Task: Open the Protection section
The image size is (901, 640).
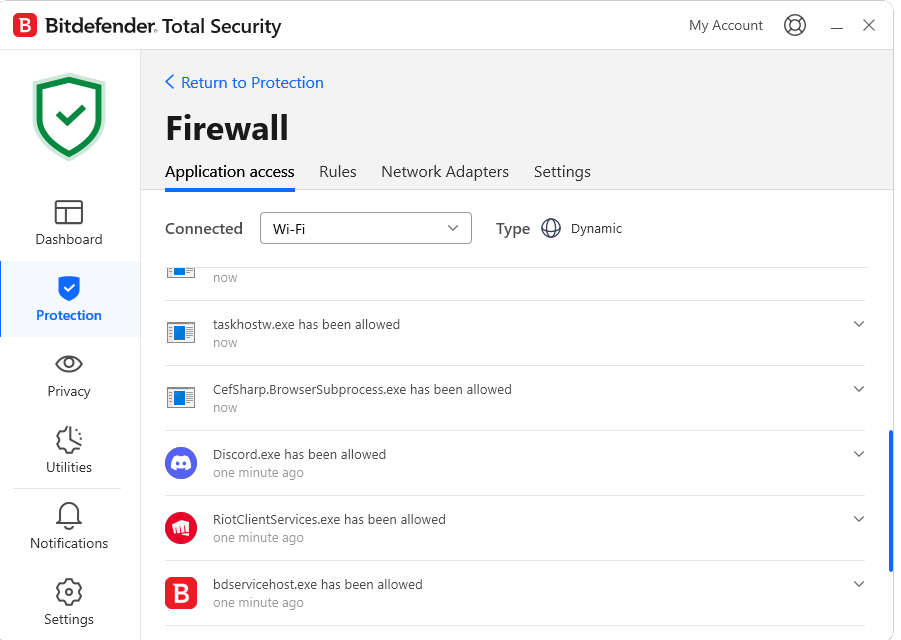Action: [69, 299]
